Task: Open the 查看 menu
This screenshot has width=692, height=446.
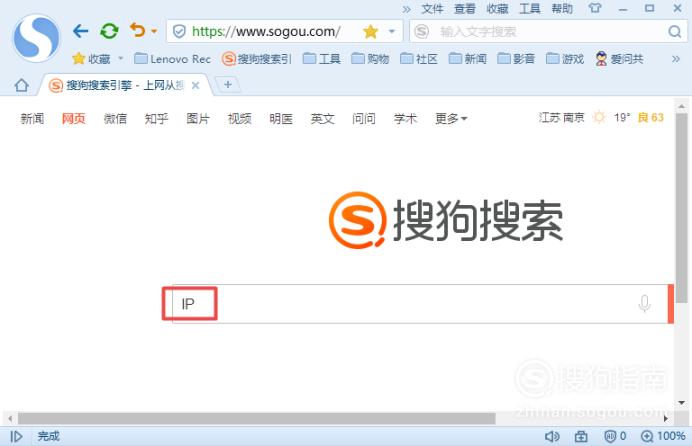Action: click(465, 8)
